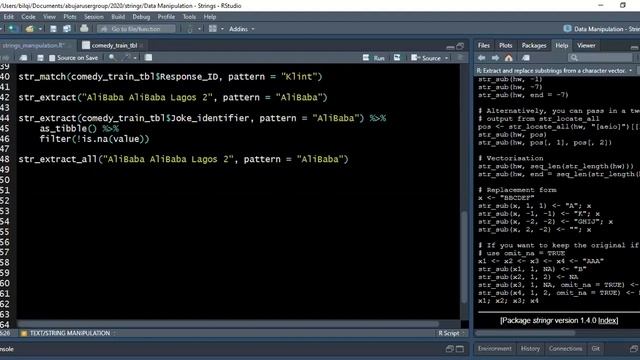Open the Source options dropdown arrow
The height and width of the screenshot is (360, 640).
(447, 58)
